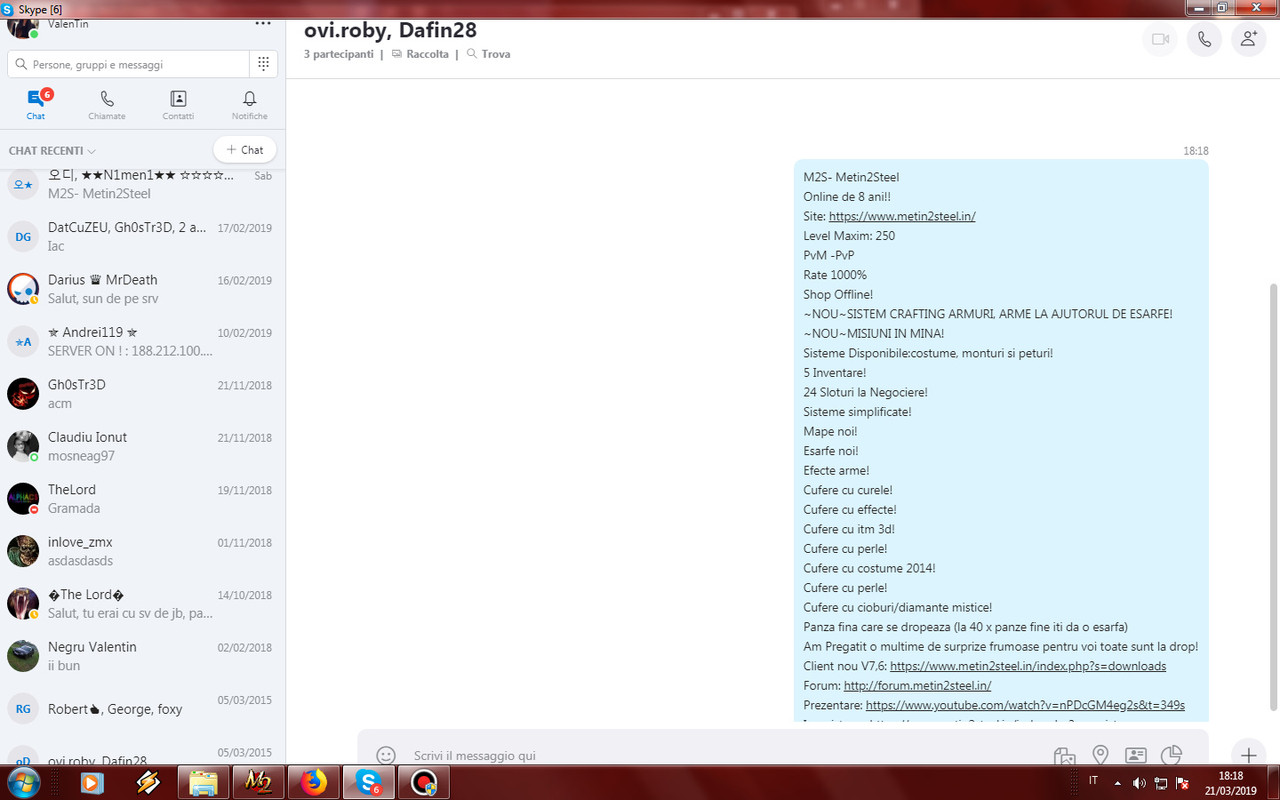Screen dimensions: 1280x800
Task: Click the chat title ovi.roby, Dafin28
Action: click(390, 30)
